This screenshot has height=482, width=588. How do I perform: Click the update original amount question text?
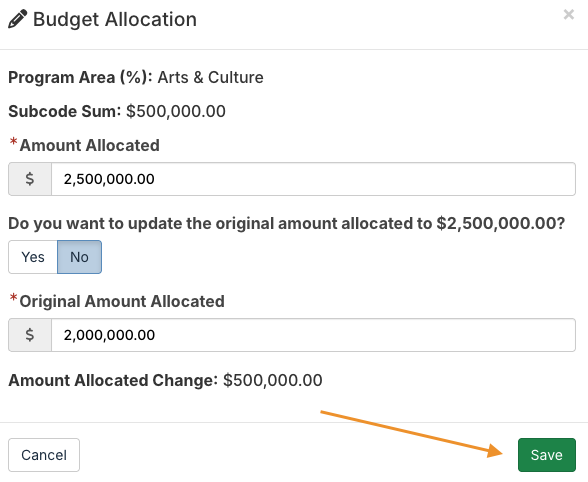286,224
